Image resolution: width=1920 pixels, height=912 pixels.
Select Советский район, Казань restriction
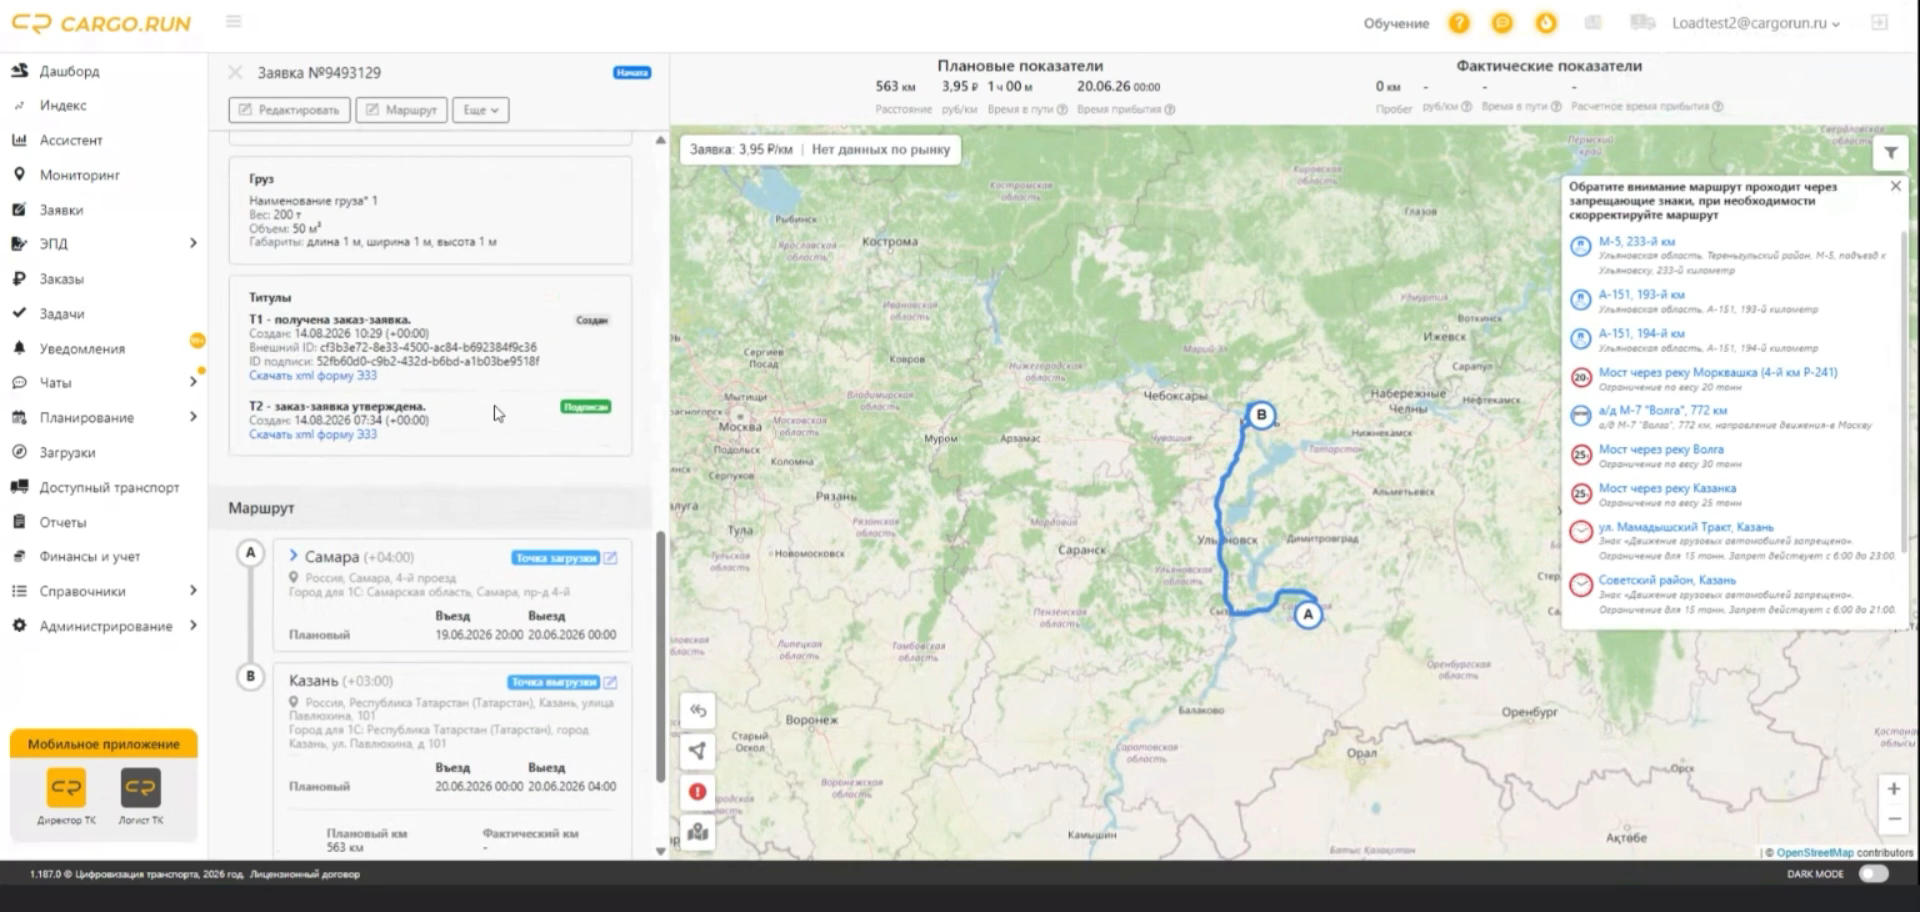(1666, 580)
